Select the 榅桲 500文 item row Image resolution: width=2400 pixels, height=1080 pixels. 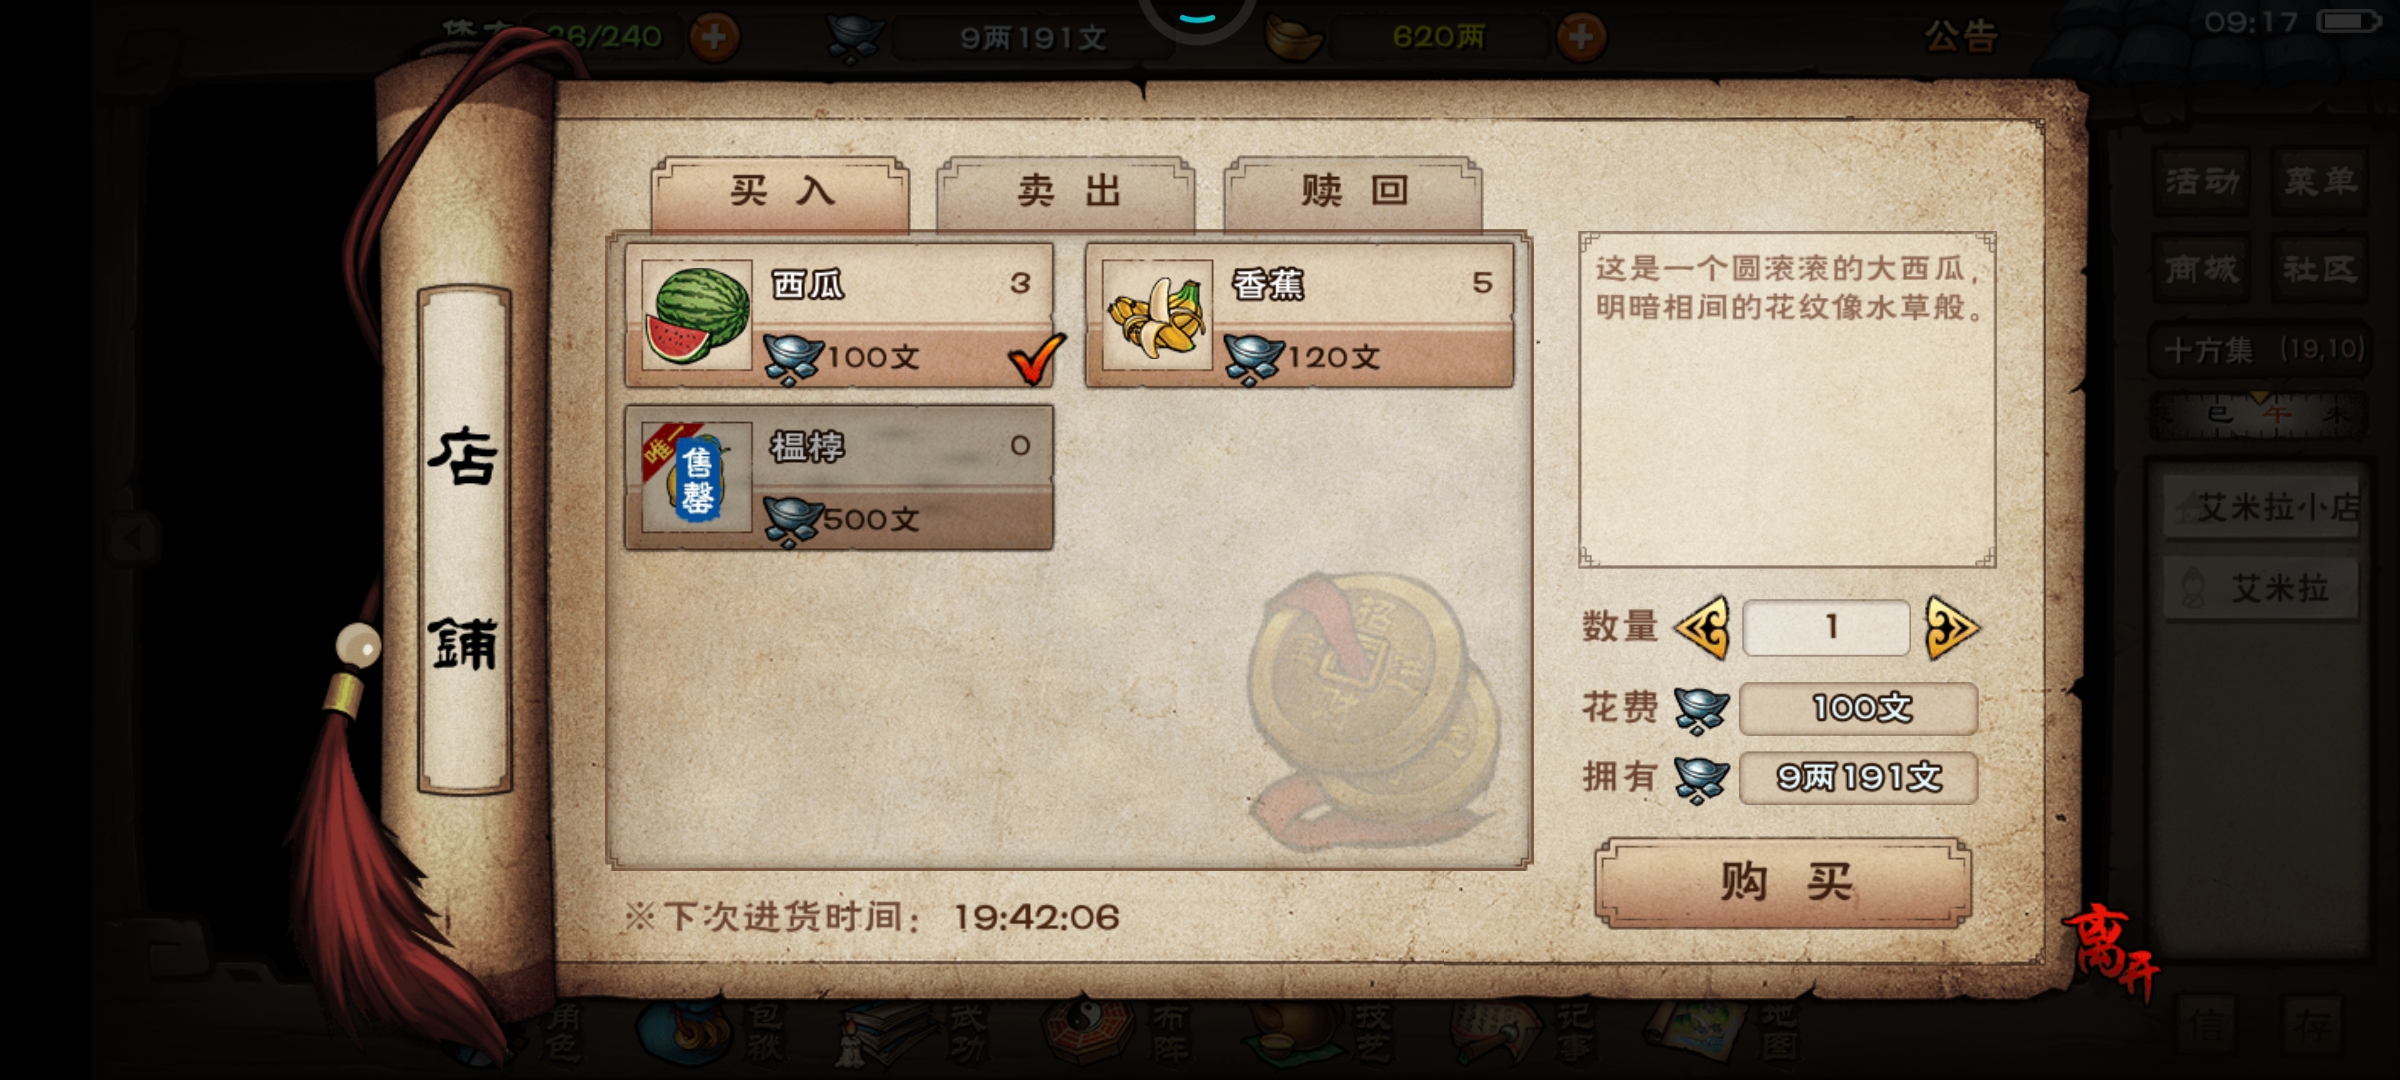(x=839, y=477)
